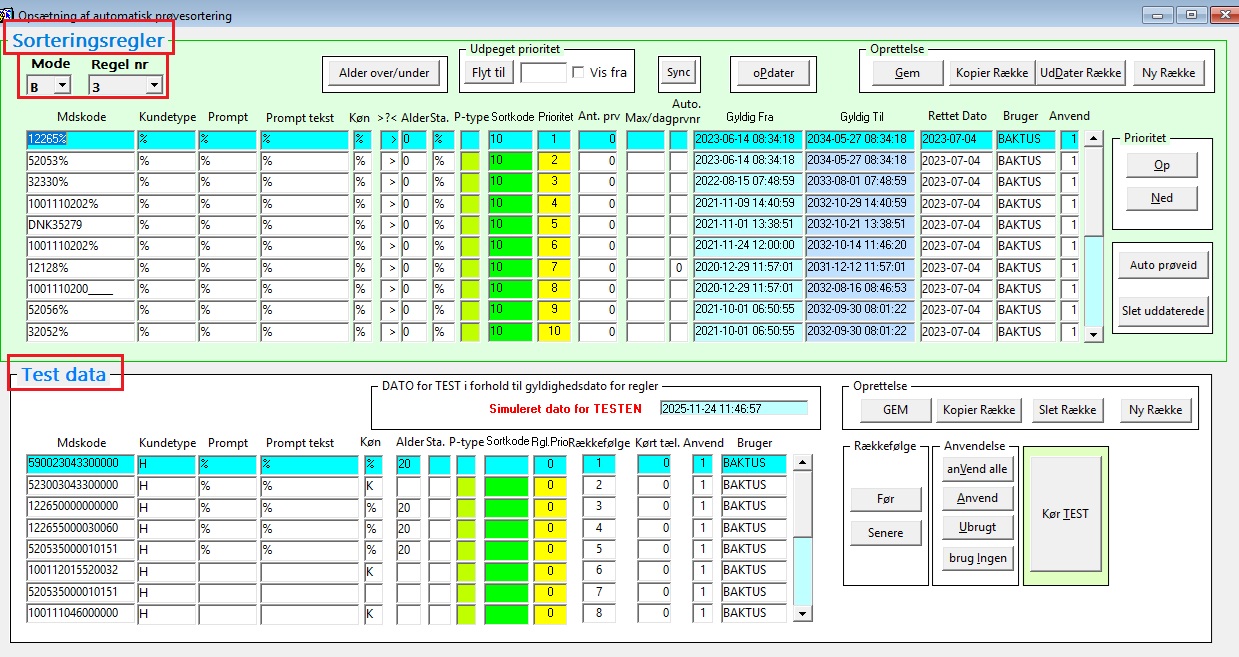Enable the Vis fra checkbox

578,72
